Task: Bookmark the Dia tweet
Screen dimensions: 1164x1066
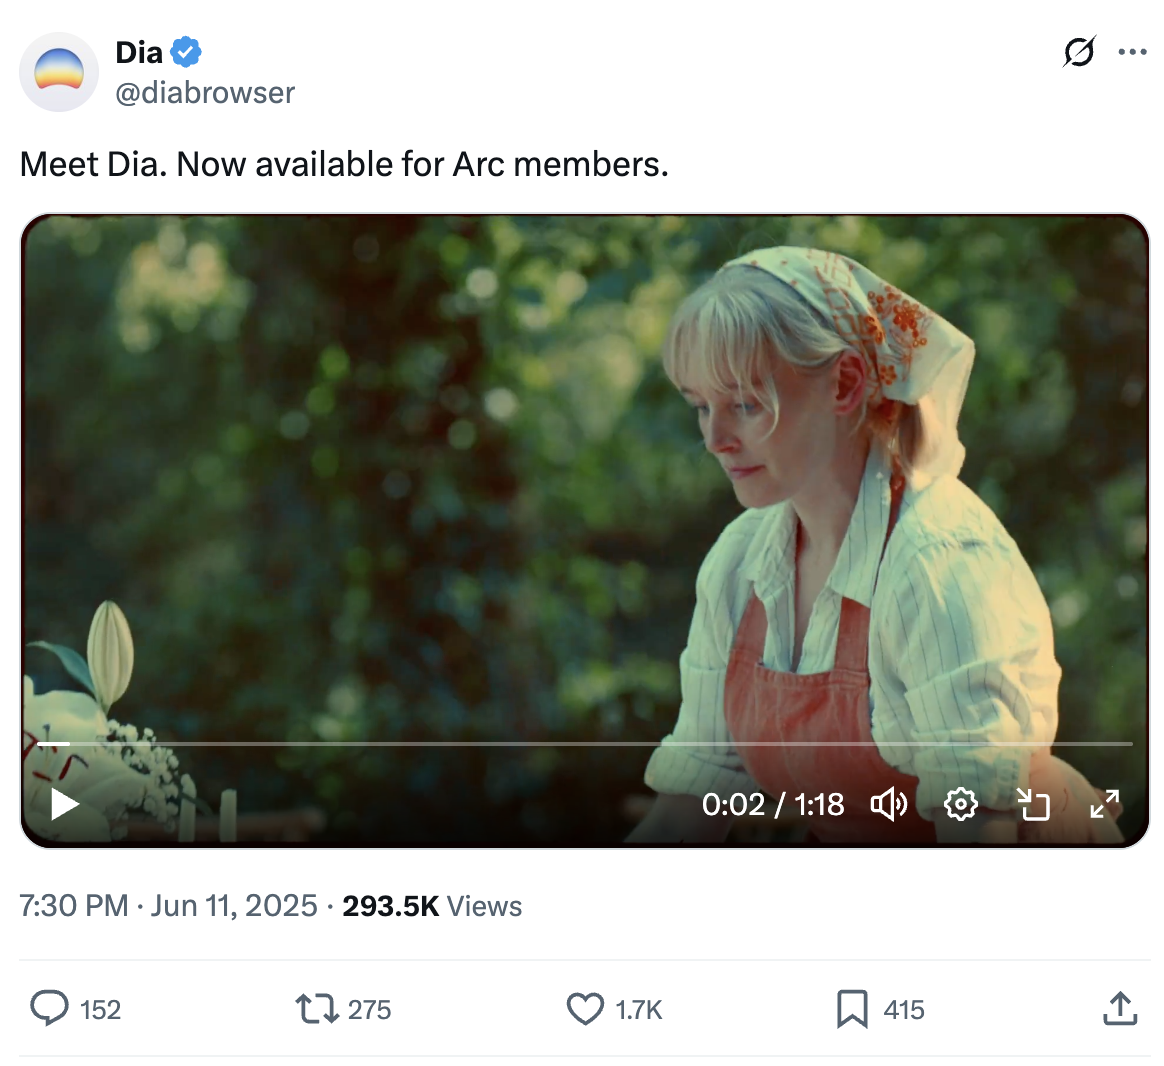Action: (852, 1009)
